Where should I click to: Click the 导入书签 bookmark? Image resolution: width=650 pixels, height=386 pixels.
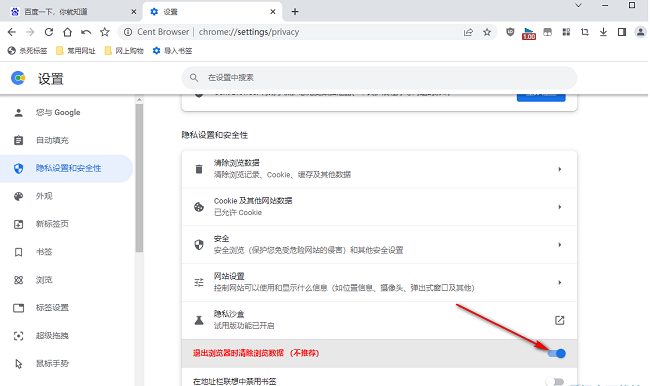(x=172, y=51)
